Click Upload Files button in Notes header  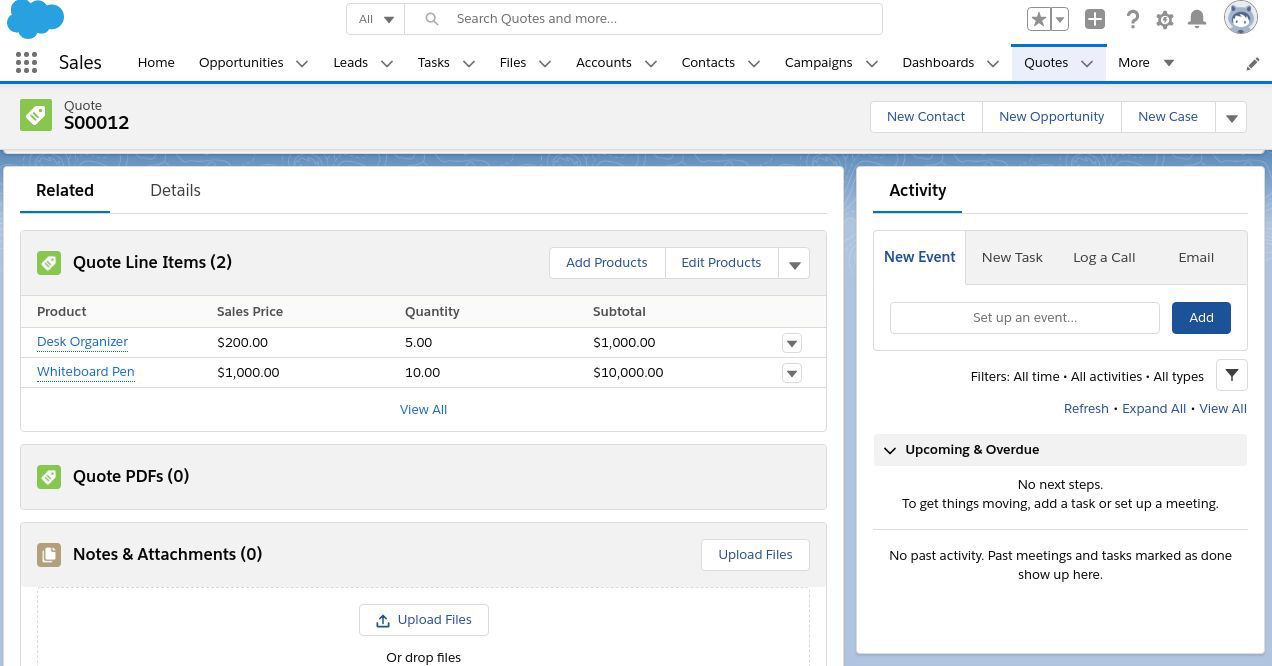tap(755, 555)
